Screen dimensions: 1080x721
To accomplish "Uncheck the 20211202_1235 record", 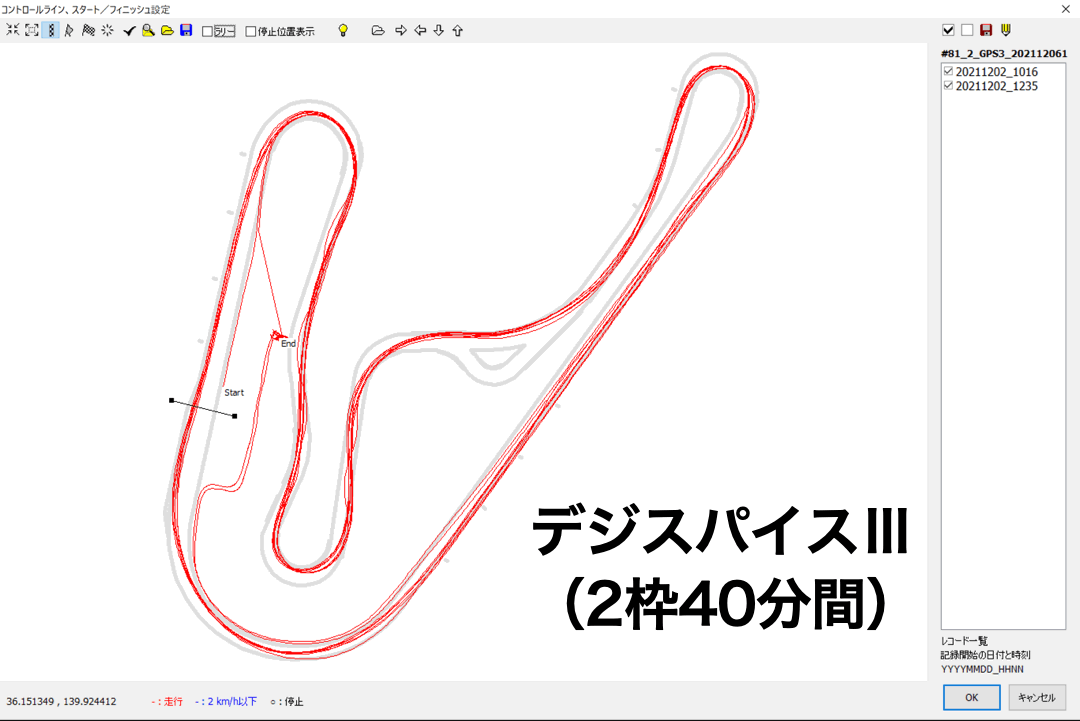I will (x=948, y=86).
